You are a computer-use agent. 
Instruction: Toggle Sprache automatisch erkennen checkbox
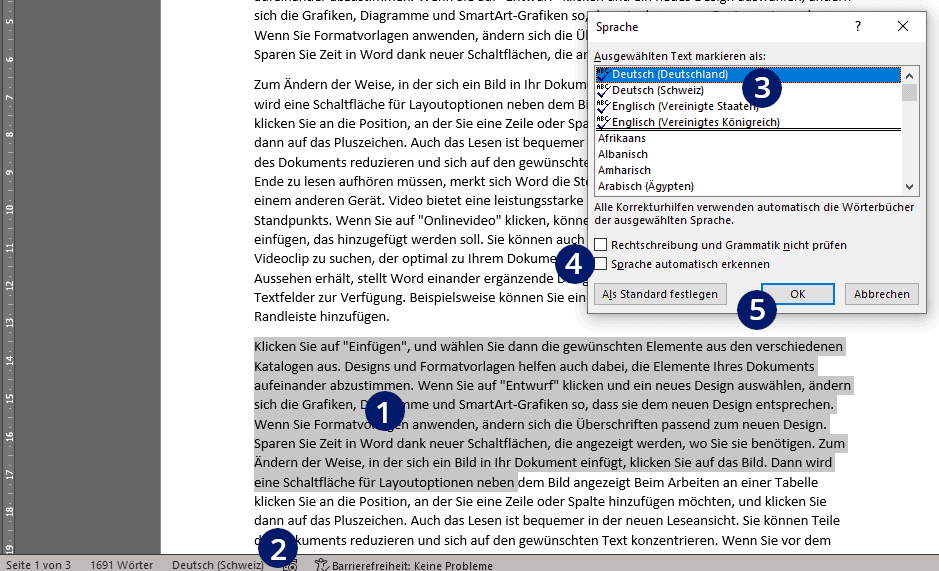[x=601, y=264]
